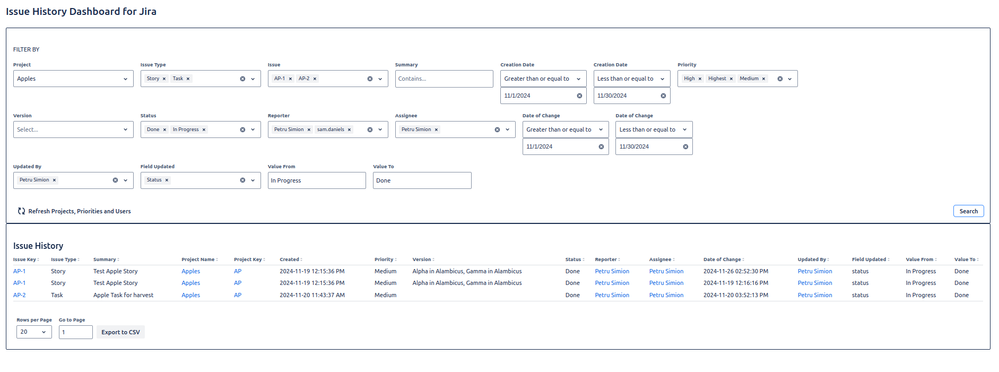Remove Petru Simion chip from Updated By filter
This screenshot has height=372, width=999.
click(54, 180)
